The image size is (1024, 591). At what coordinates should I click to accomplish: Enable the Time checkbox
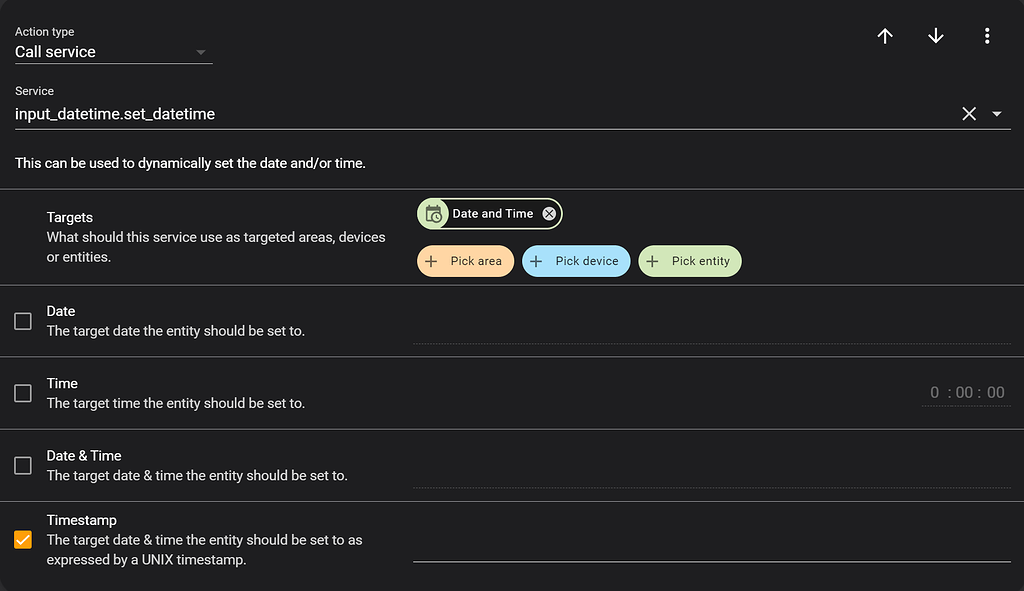[23, 393]
